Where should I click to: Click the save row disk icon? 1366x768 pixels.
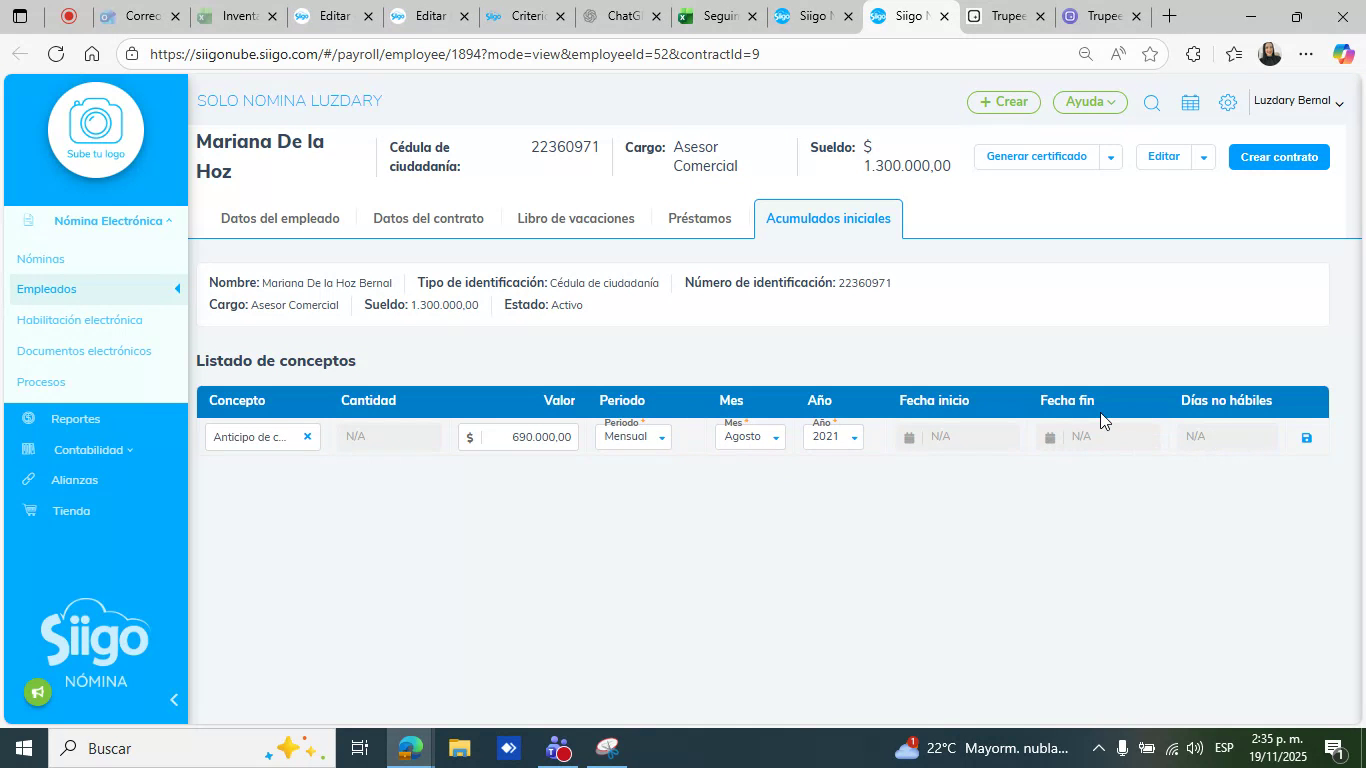point(1306,437)
